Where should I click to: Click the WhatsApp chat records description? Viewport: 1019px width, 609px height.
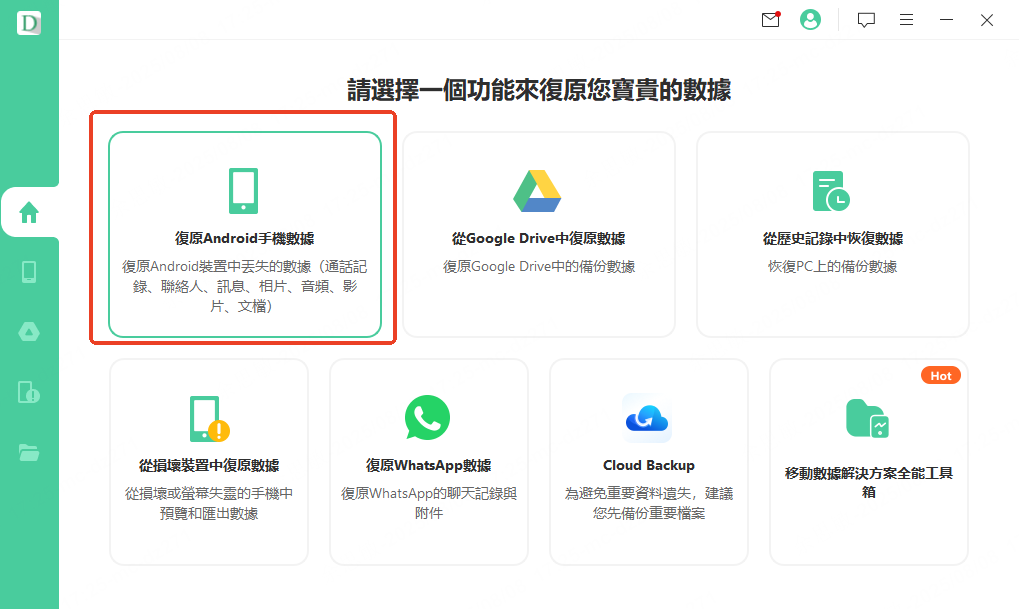pos(429,503)
